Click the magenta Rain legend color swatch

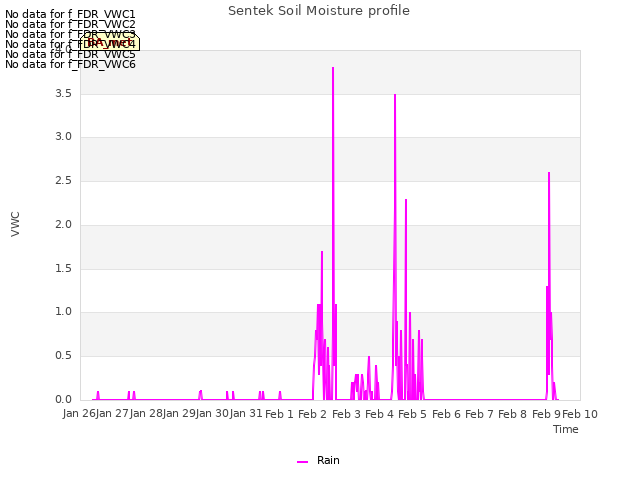tap(302, 462)
